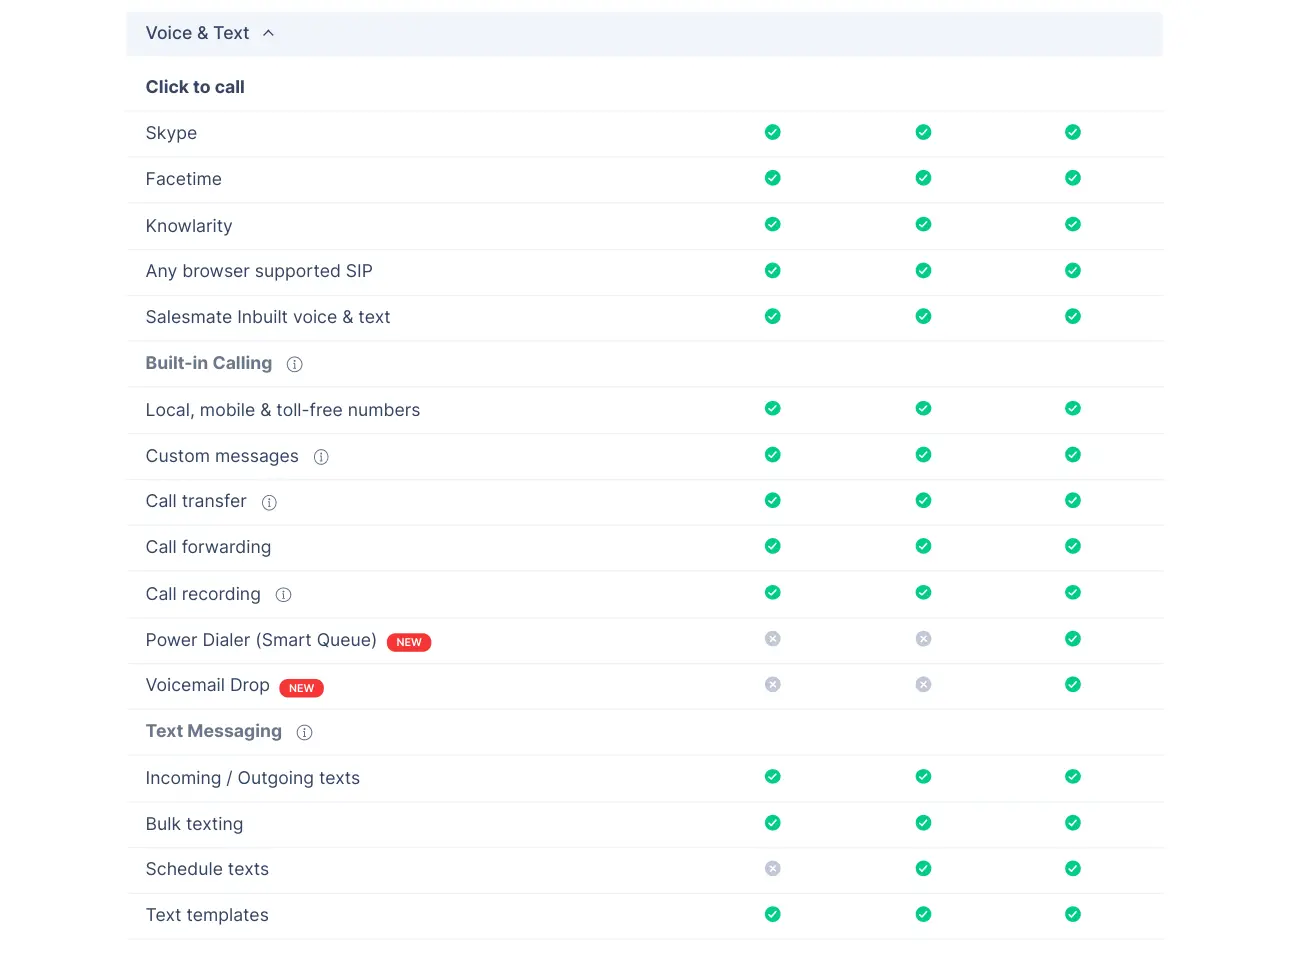Click the NEW badge beside Voicemail Drop
This screenshot has width=1300, height=957.
click(301, 688)
